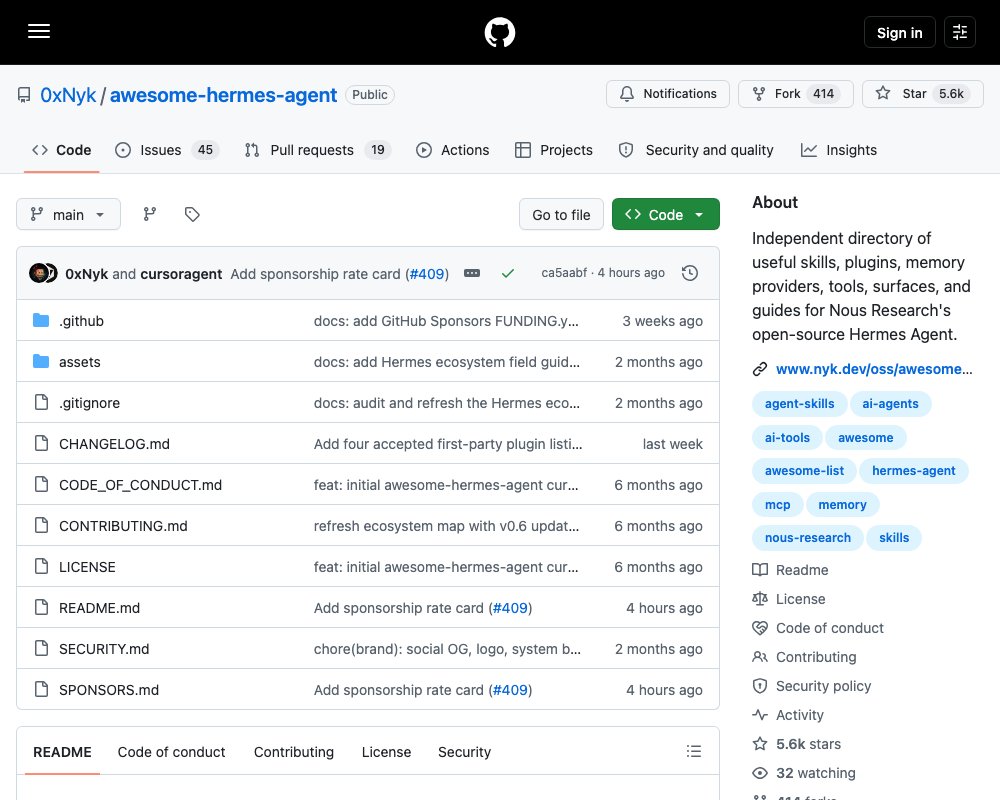Open SPONSORS.md file

[109, 690]
